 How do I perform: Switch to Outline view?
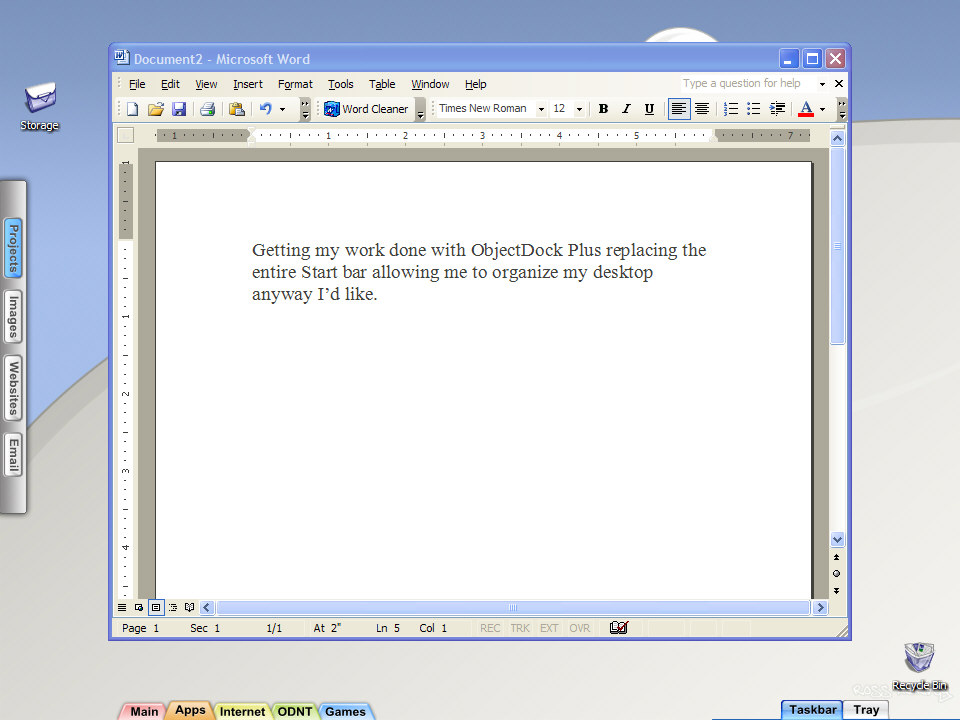pos(173,607)
